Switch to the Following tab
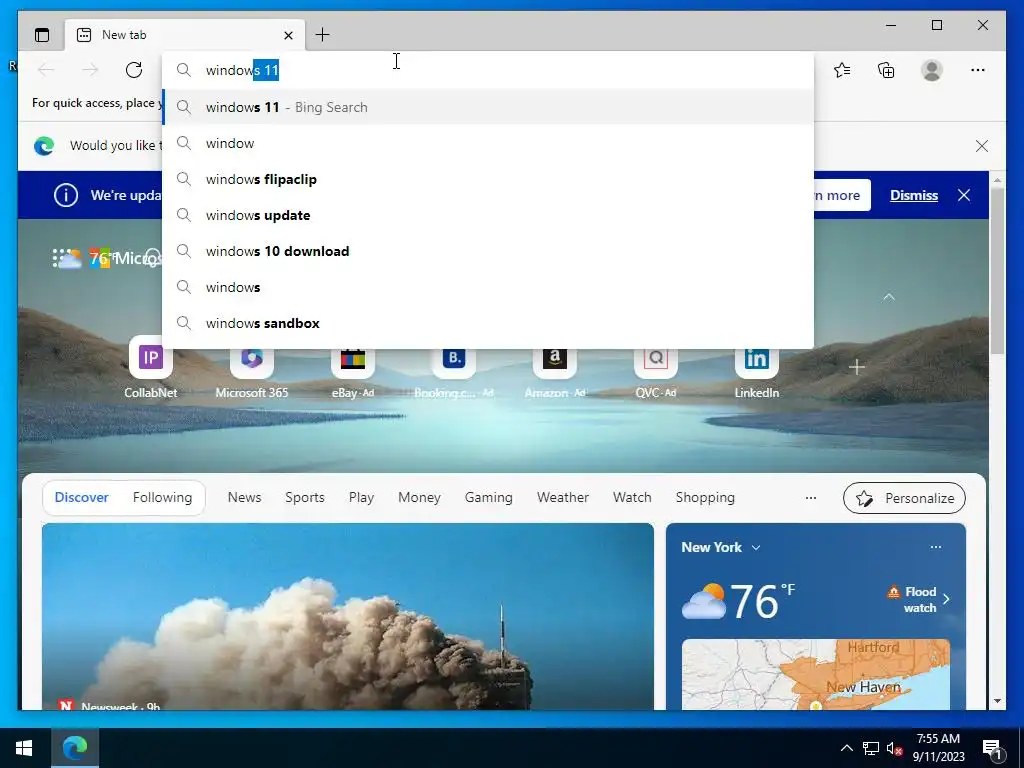Image resolution: width=1024 pixels, height=768 pixels. (163, 498)
